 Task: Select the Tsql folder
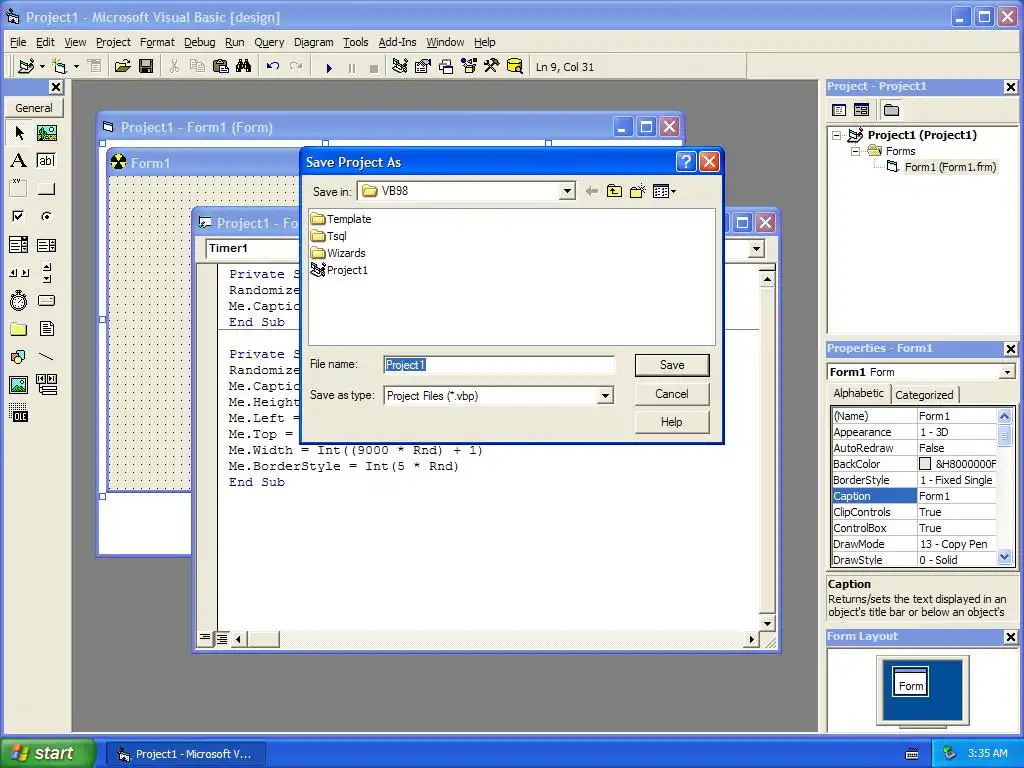[x=329, y=236]
